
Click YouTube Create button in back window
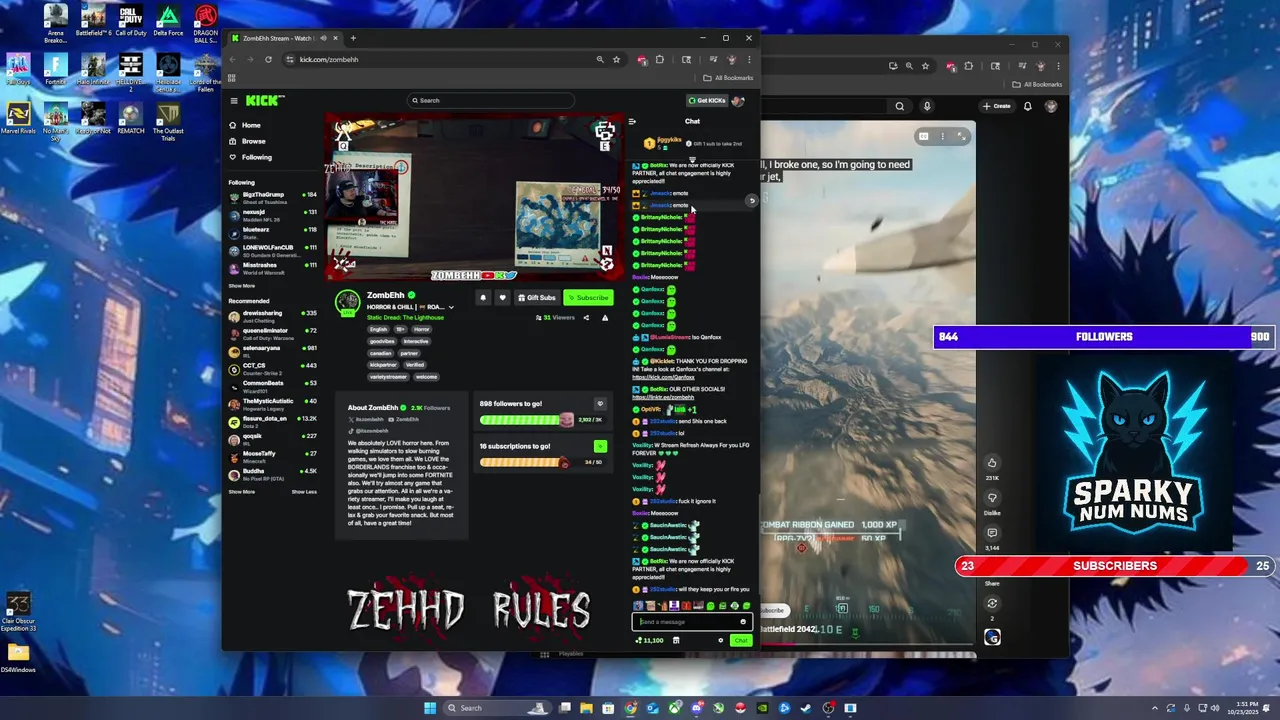(x=997, y=106)
